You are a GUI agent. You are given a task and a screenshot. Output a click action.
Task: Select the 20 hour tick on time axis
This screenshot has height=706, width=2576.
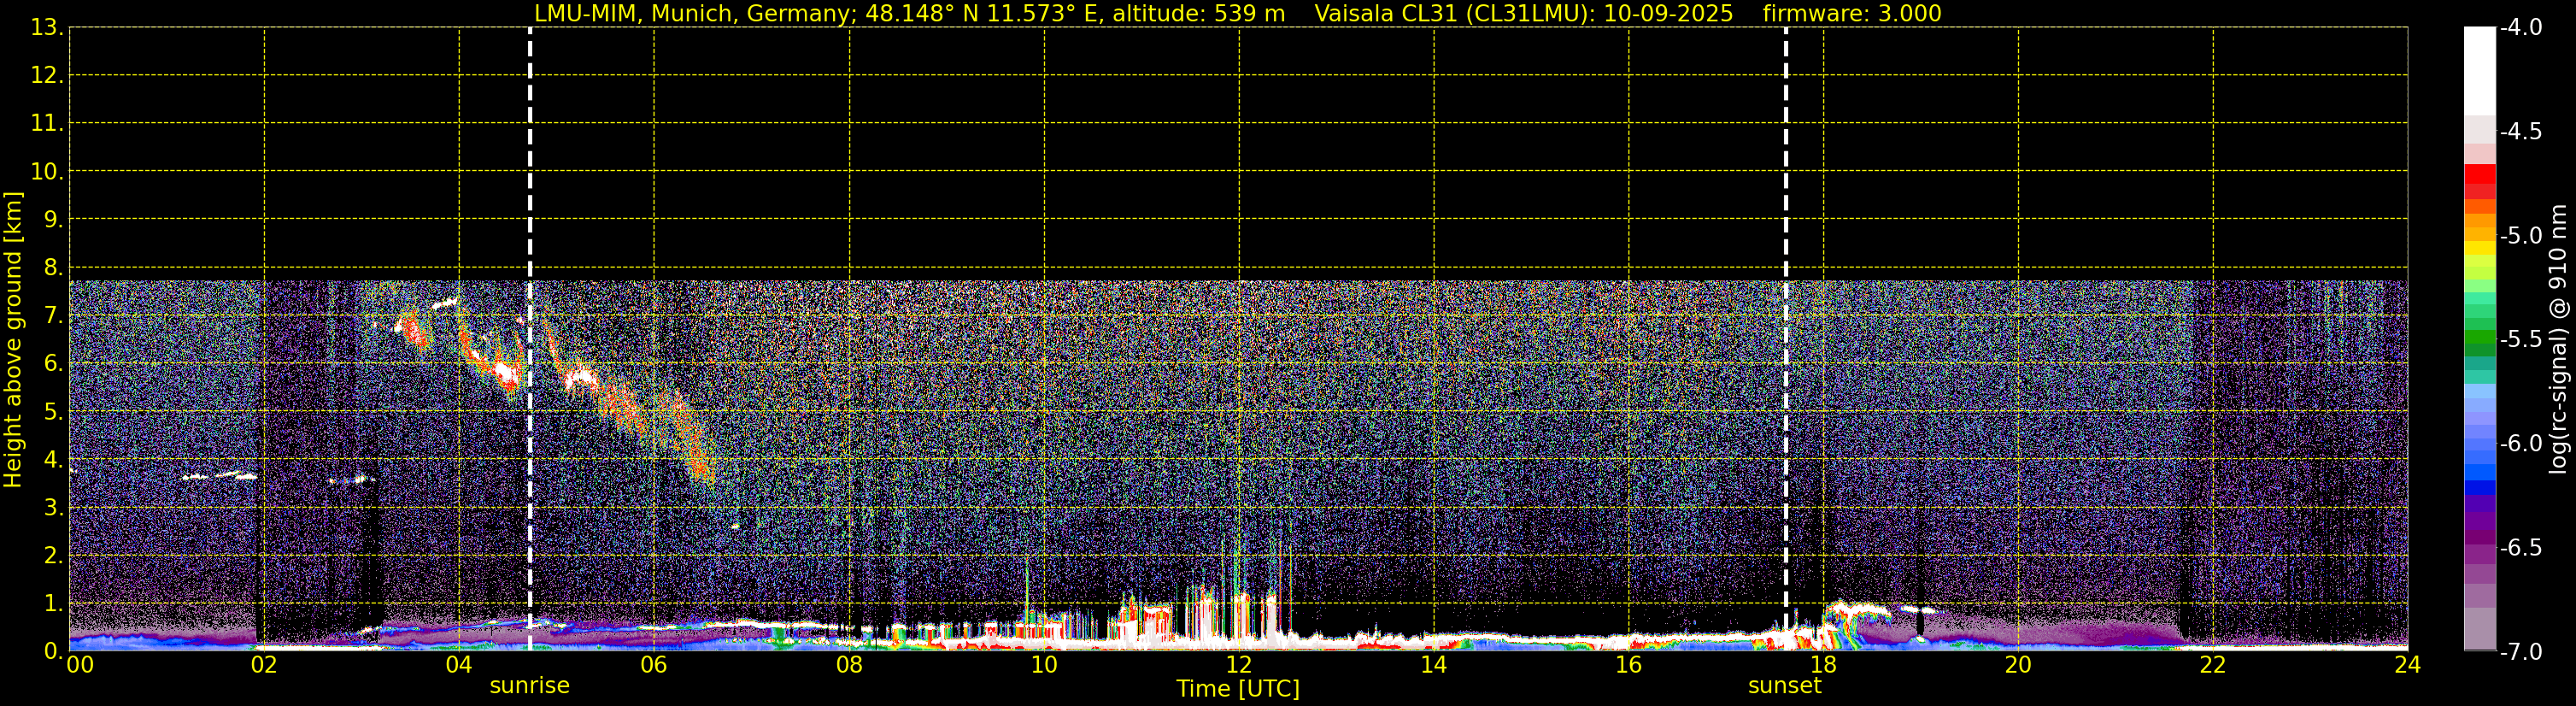pos(2018,666)
